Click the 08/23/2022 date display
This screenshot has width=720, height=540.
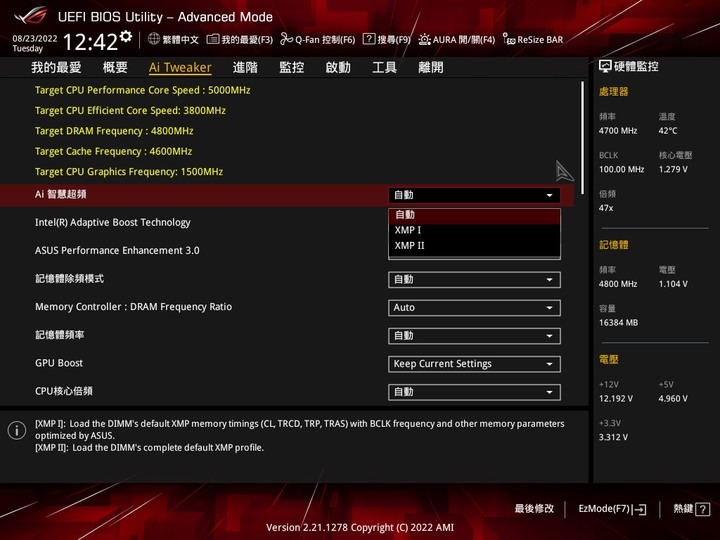[34, 39]
